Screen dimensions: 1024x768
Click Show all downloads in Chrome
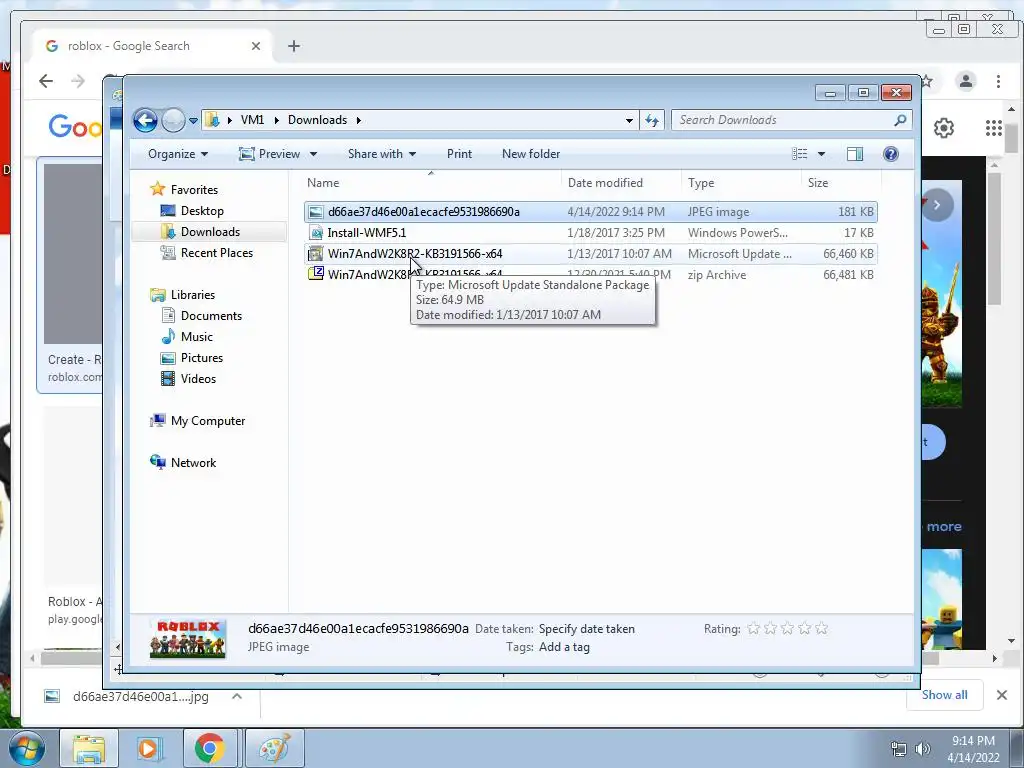pos(944,695)
